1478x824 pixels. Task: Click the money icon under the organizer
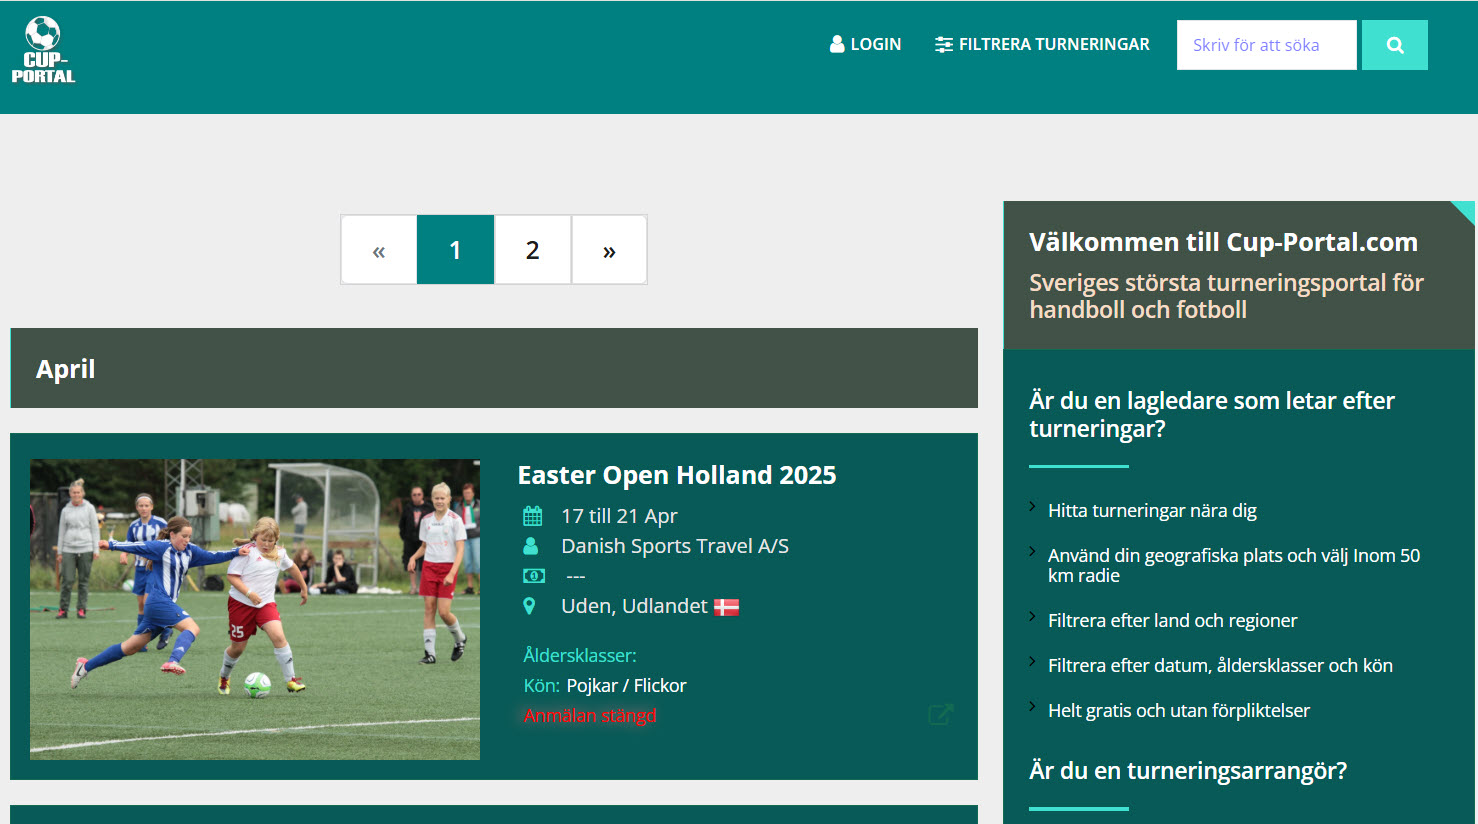pyautogui.click(x=533, y=576)
